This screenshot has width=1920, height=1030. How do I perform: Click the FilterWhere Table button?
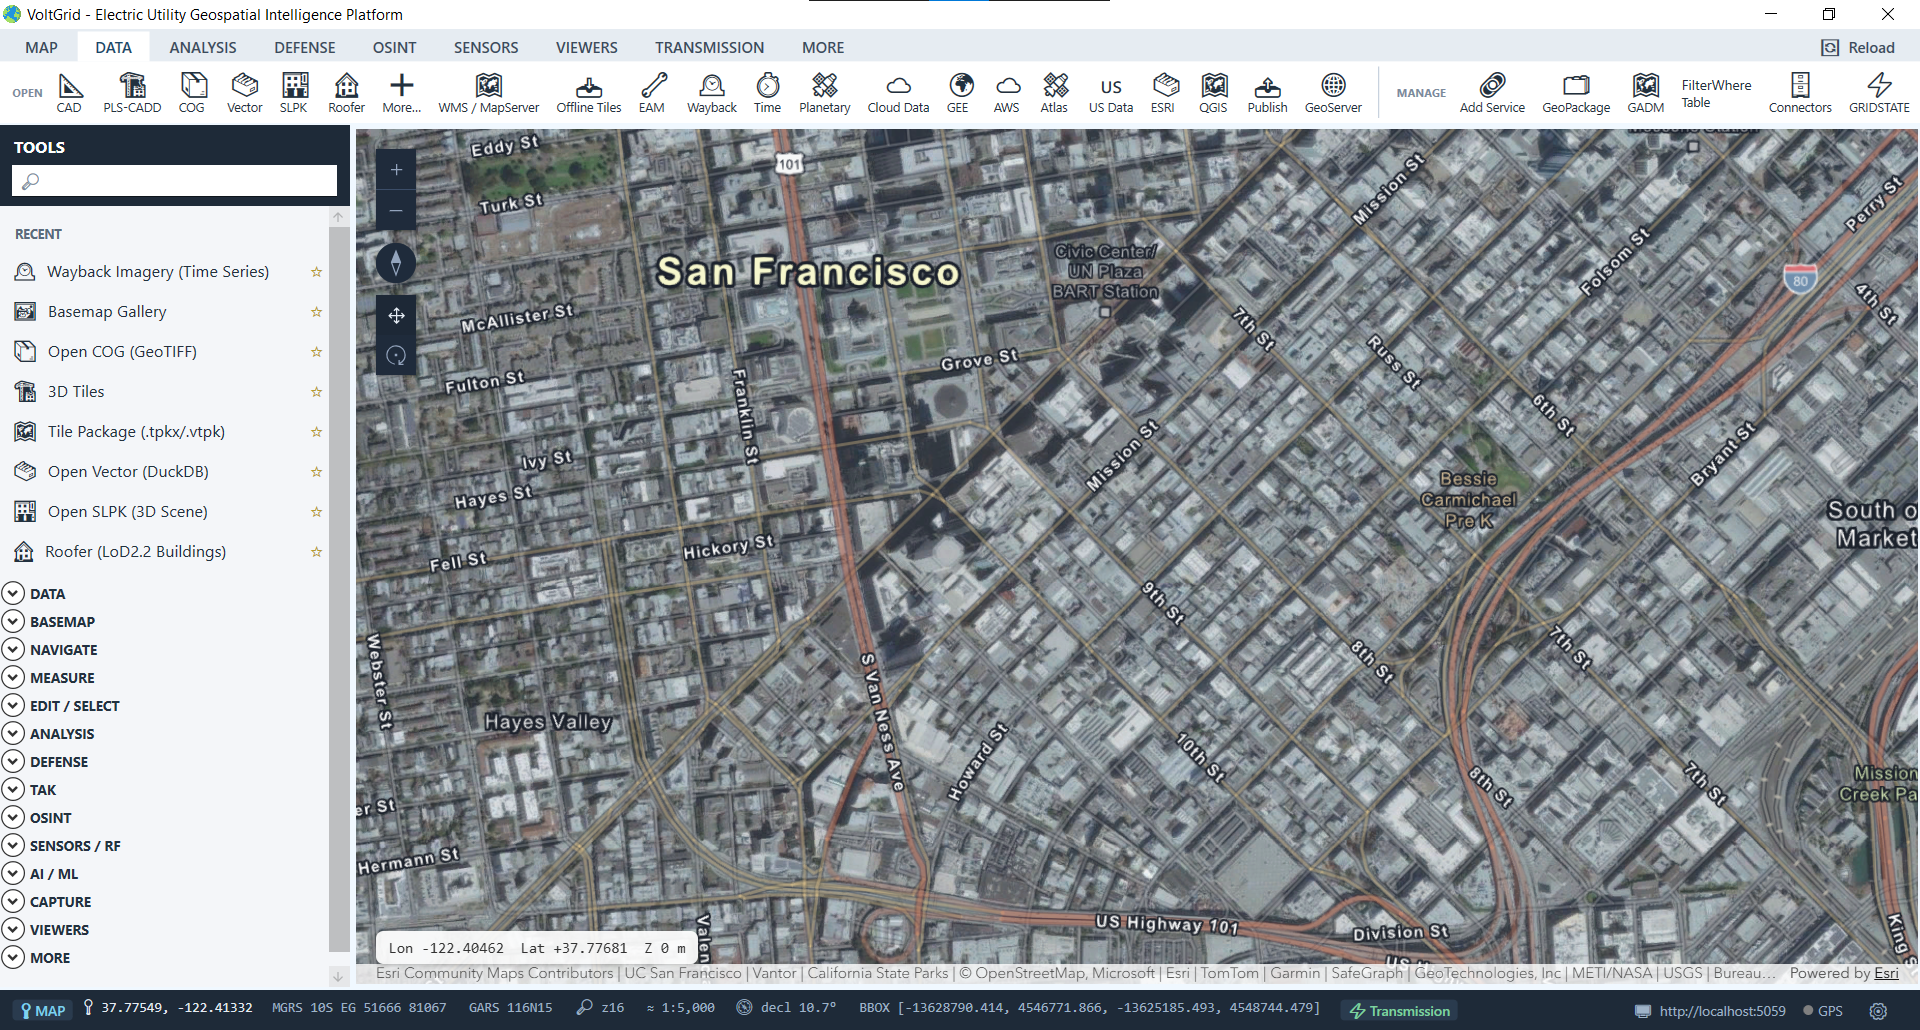pyautogui.click(x=1716, y=93)
